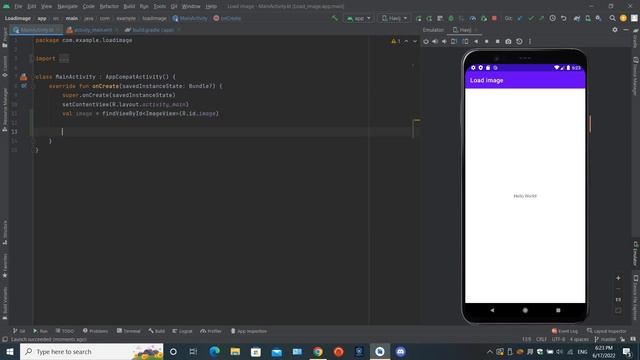Click the emulator volume down icon
The height and width of the screenshot is (360, 640).
[444, 41]
